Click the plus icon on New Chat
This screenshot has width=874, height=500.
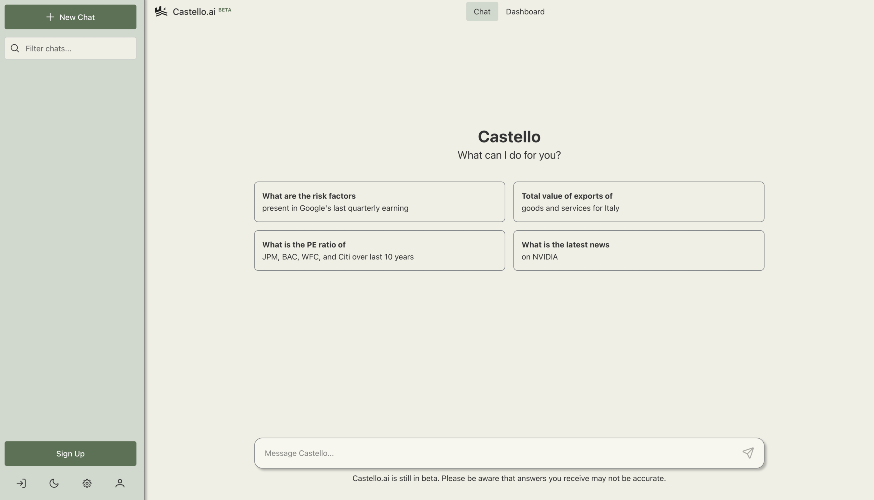pyautogui.click(x=50, y=17)
